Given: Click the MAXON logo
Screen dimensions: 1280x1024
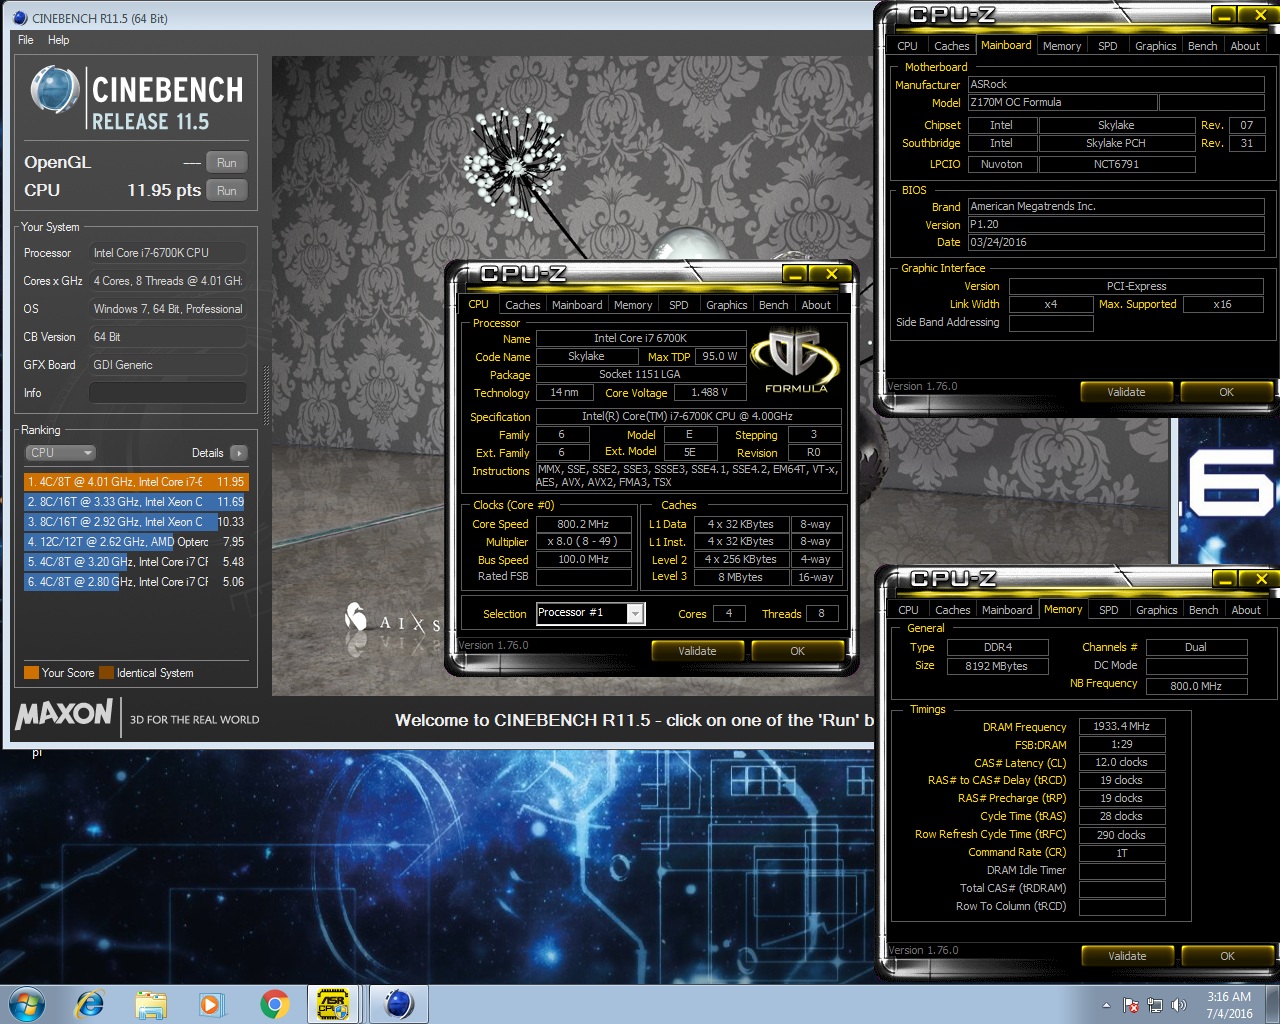Looking at the screenshot, I should click(x=64, y=714).
